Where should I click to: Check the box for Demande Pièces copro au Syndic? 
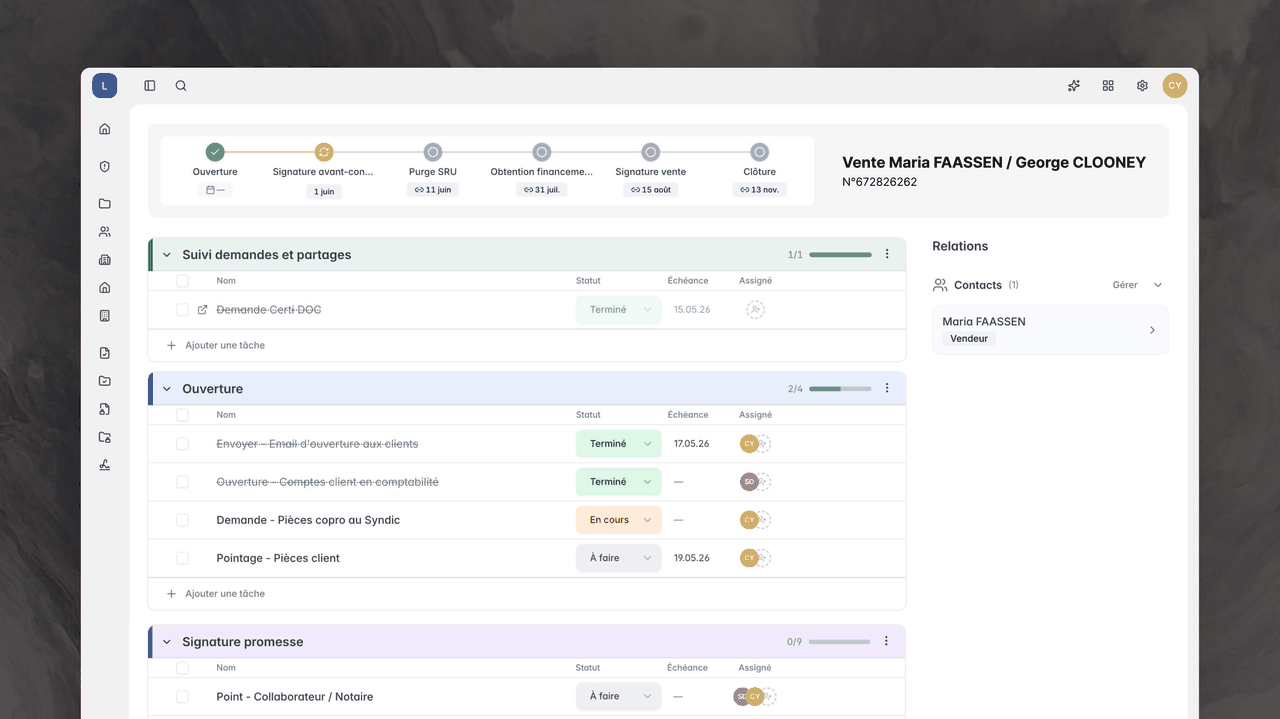click(182, 520)
